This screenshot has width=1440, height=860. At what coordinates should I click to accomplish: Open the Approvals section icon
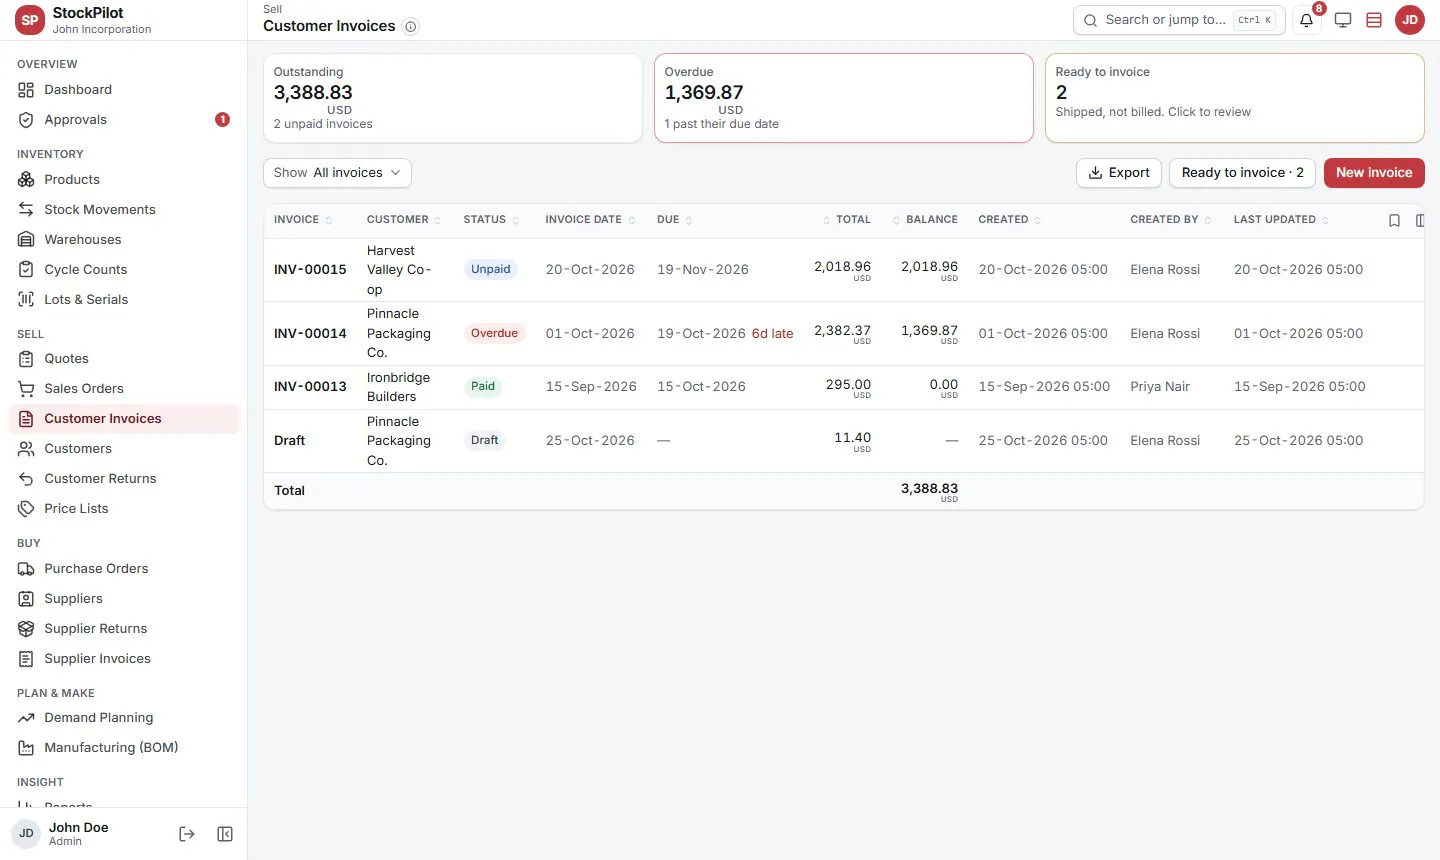click(26, 120)
